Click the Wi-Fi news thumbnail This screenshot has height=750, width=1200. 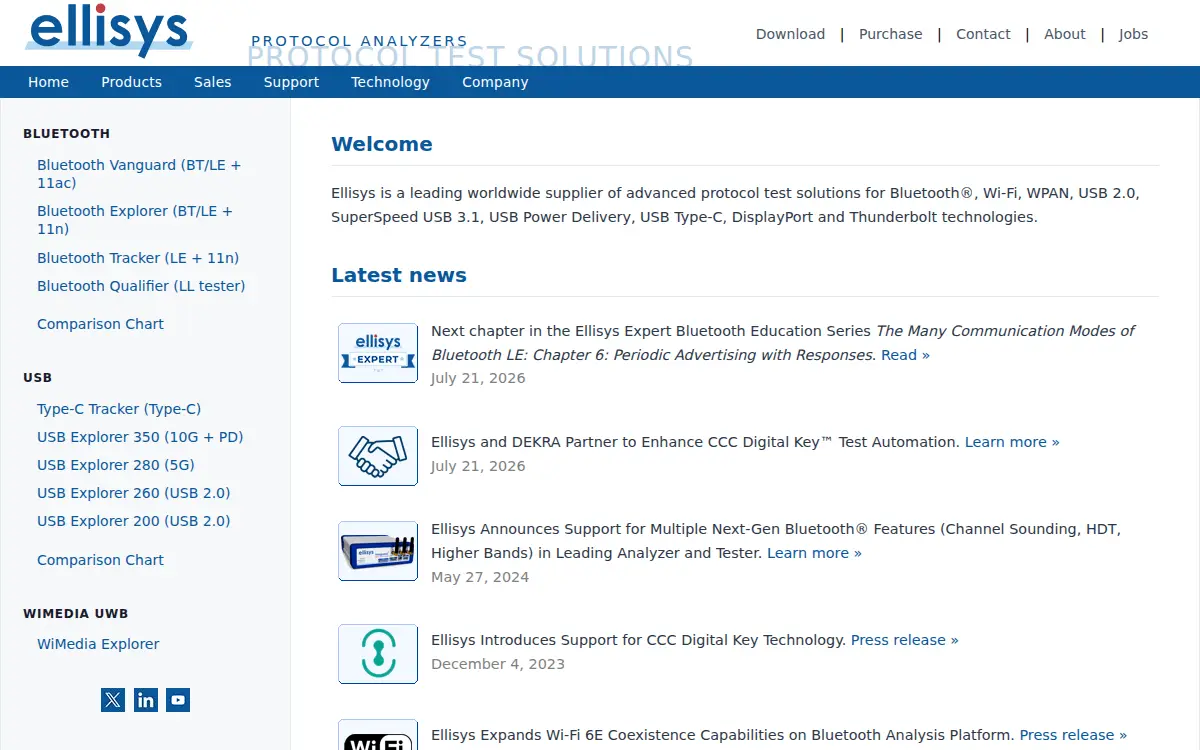tap(378, 735)
